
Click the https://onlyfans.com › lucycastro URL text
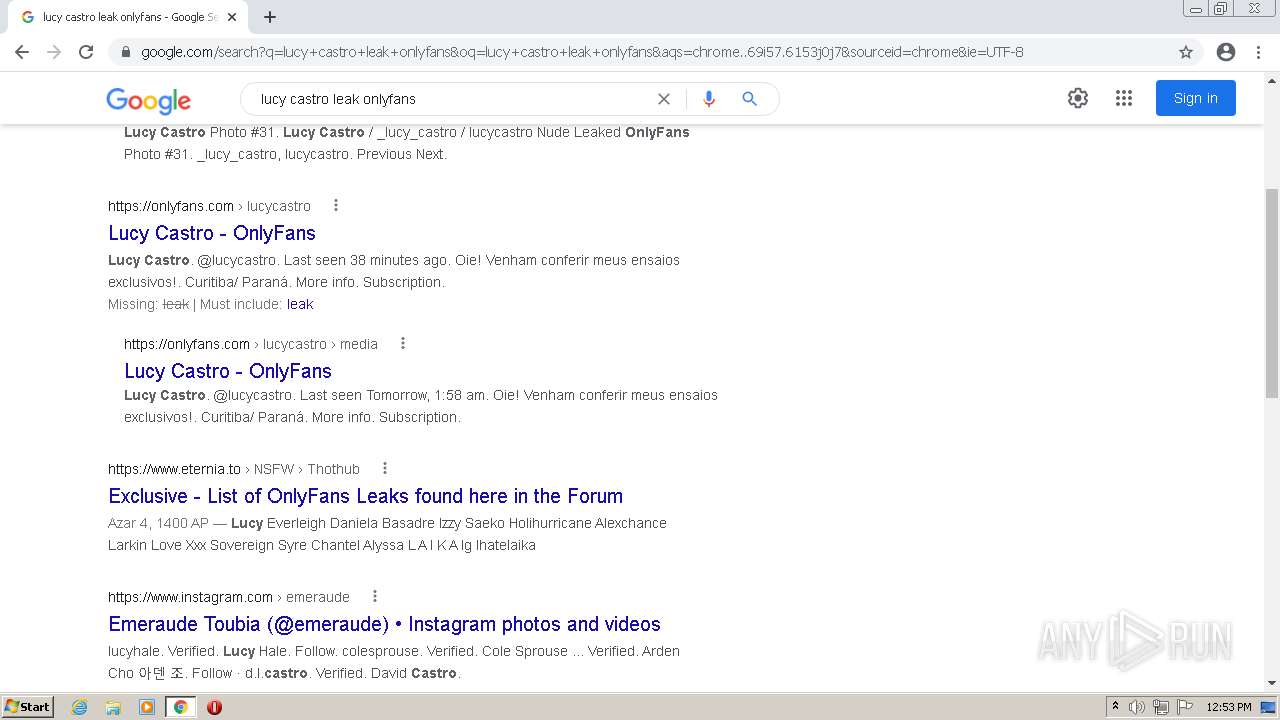pos(209,206)
